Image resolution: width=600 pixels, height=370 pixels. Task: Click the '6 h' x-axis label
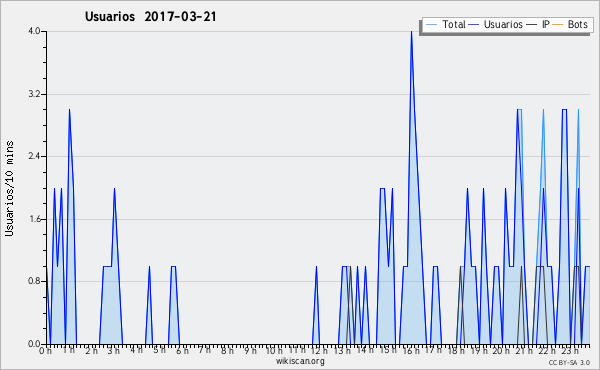click(182, 351)
